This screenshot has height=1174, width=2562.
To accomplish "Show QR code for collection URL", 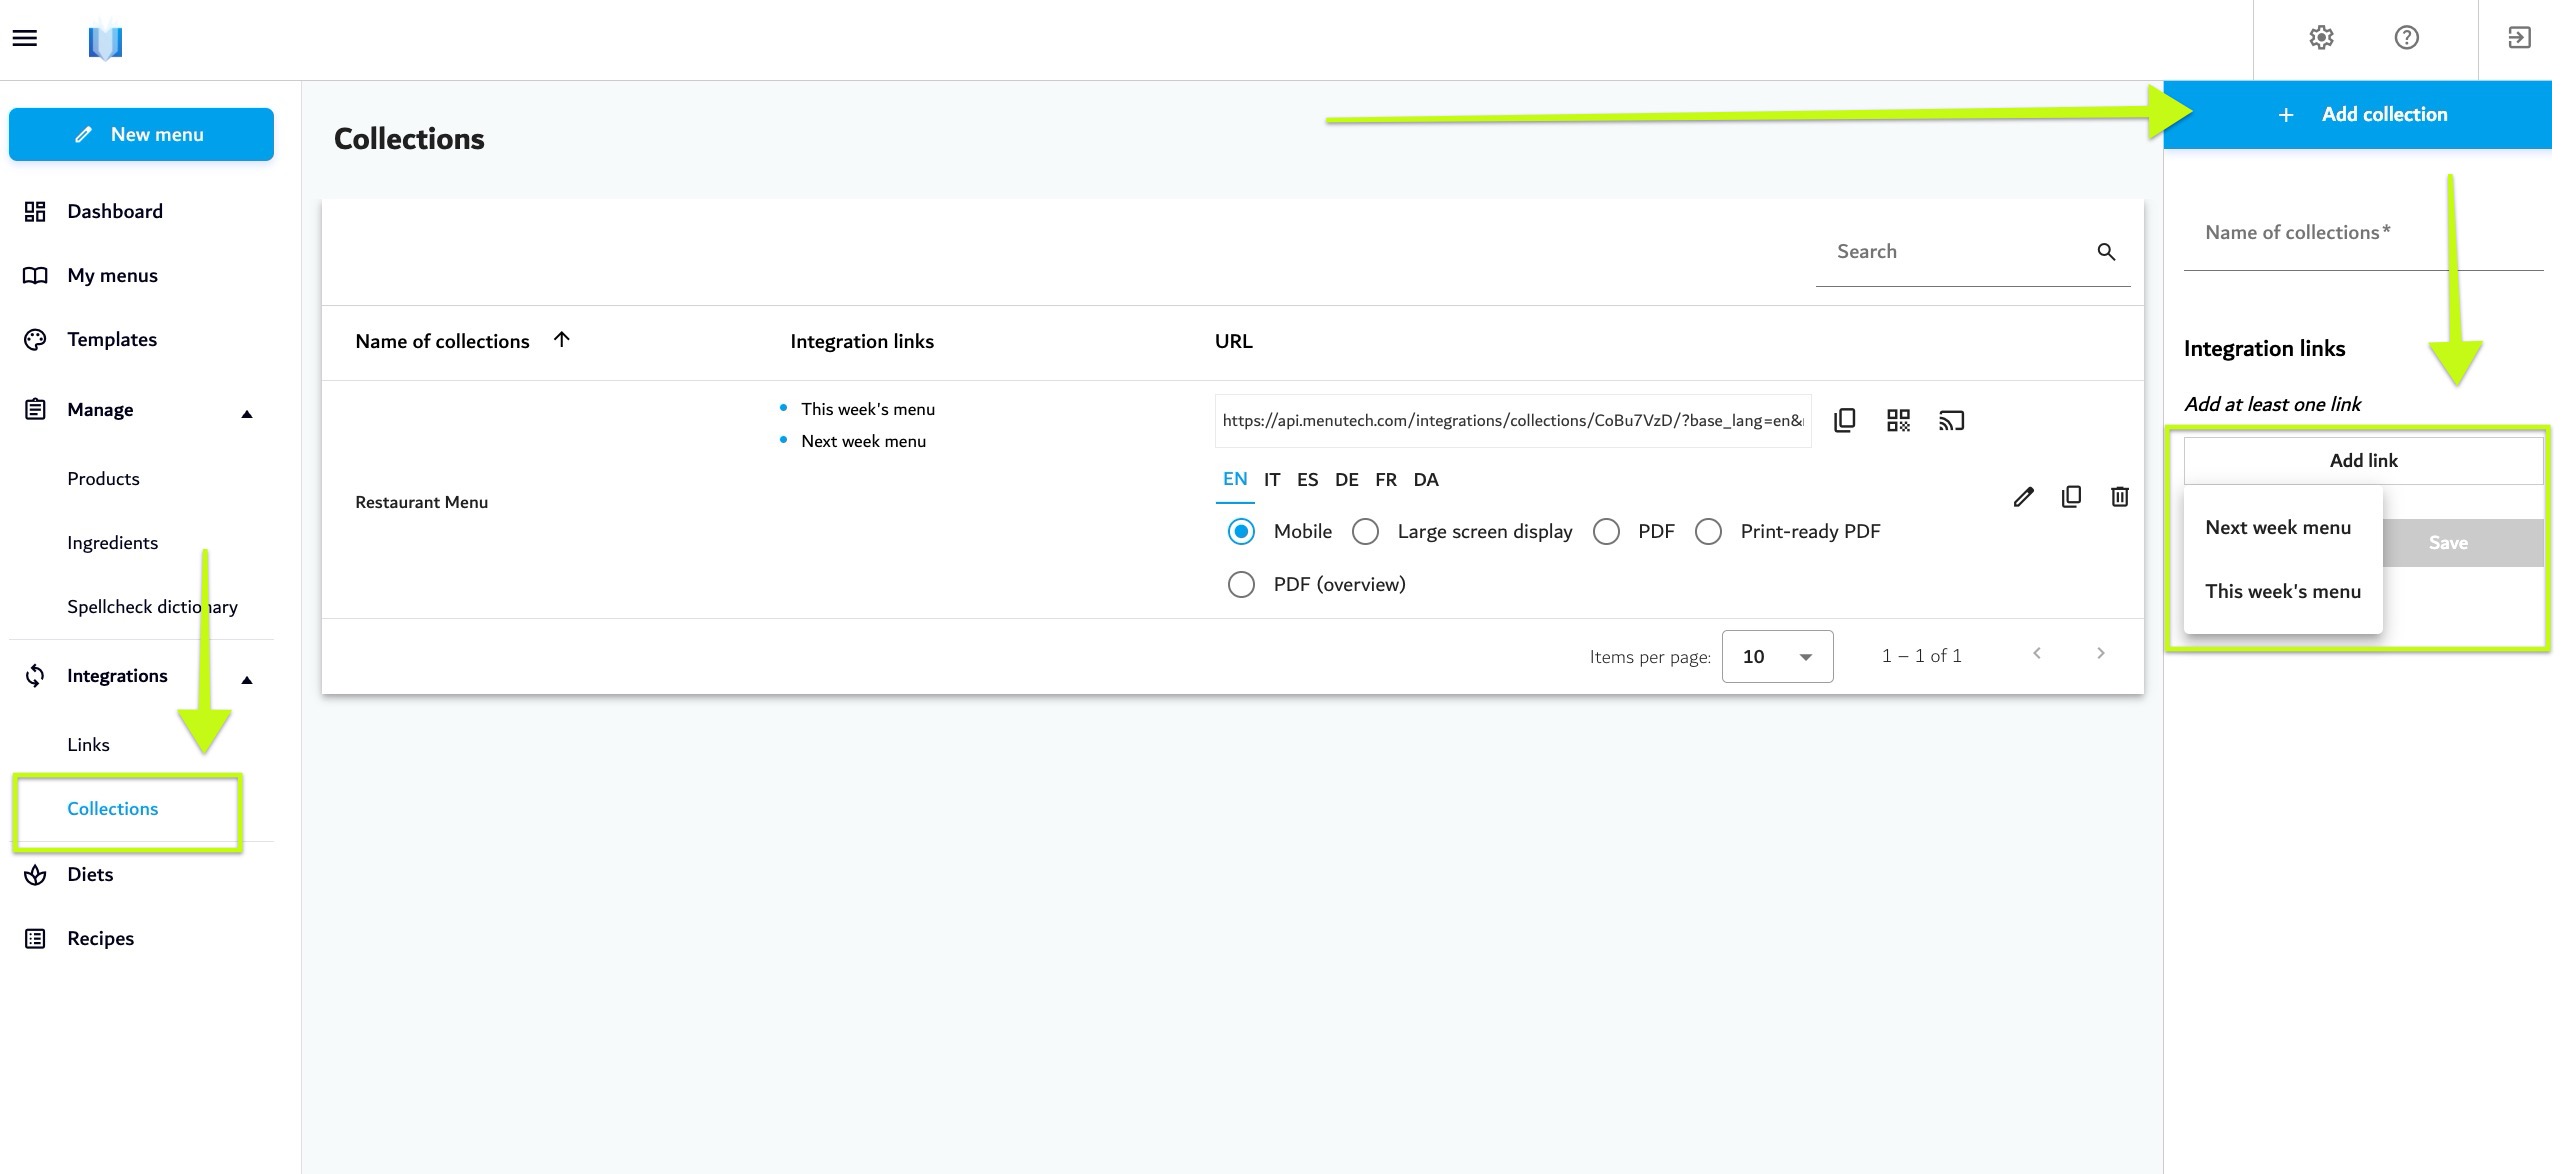I will pos(1898,420).
